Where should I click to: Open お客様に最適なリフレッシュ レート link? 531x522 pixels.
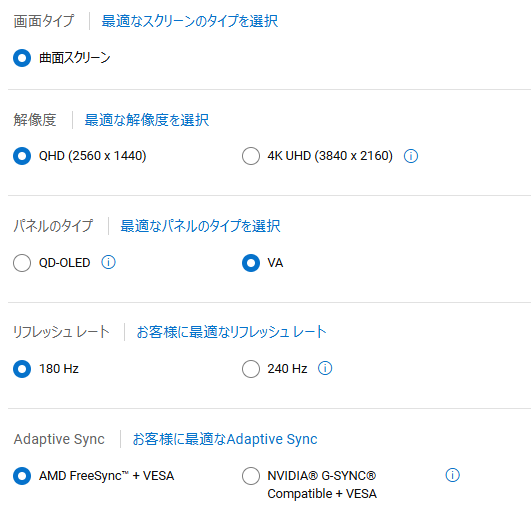(231, 332)
